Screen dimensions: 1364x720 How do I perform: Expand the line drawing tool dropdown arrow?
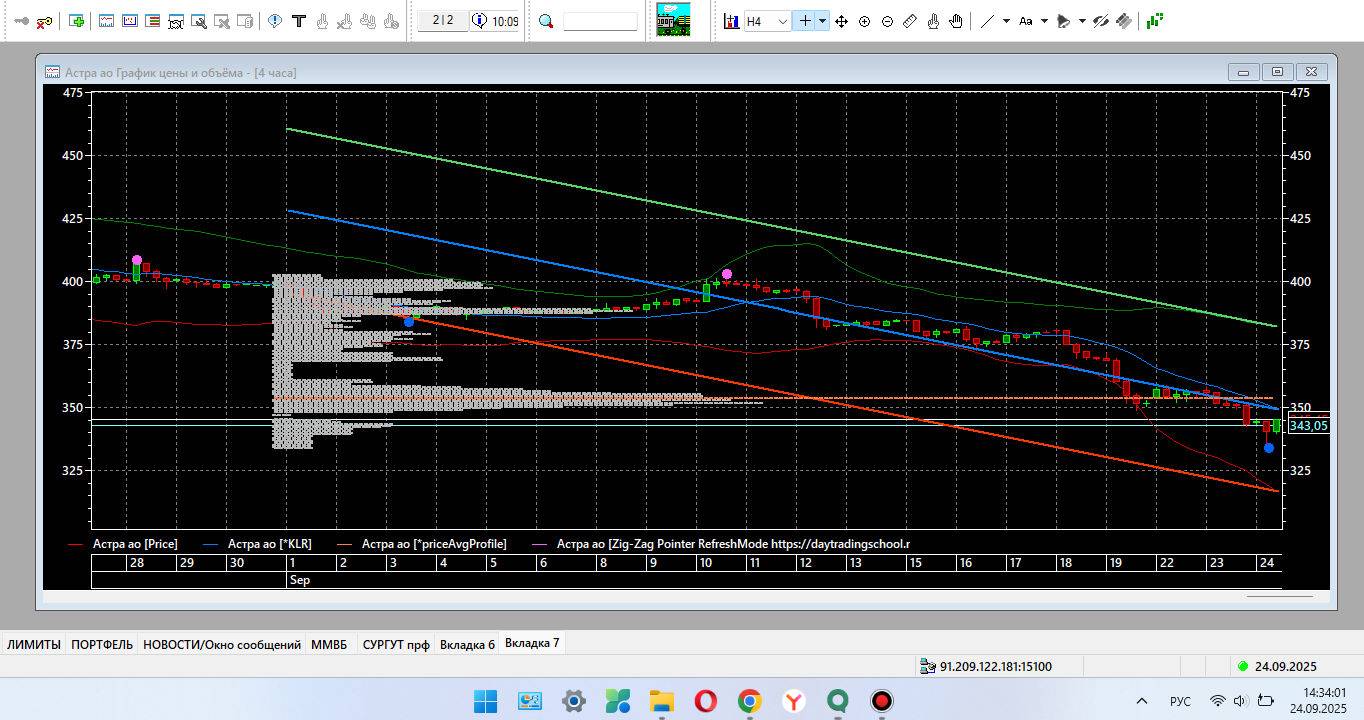coord(1006,21)
